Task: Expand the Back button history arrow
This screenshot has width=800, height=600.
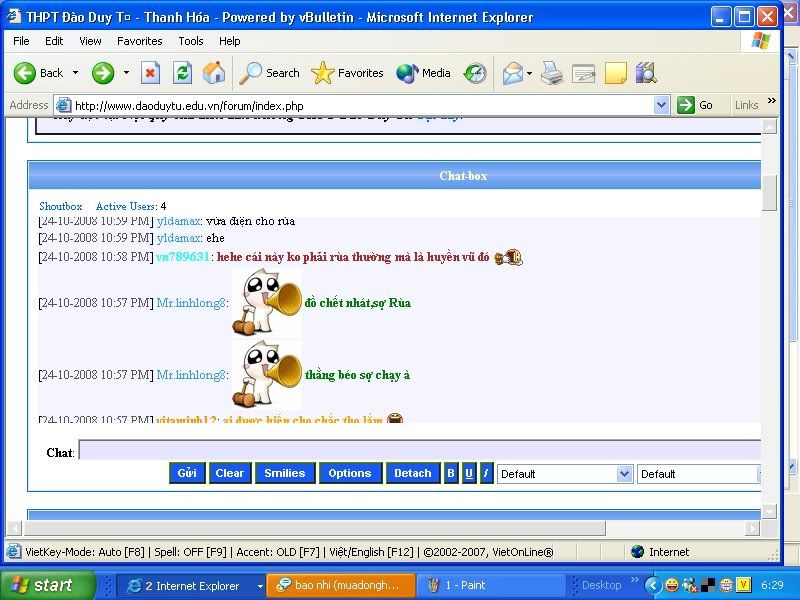Action: [x=75, y=73]
